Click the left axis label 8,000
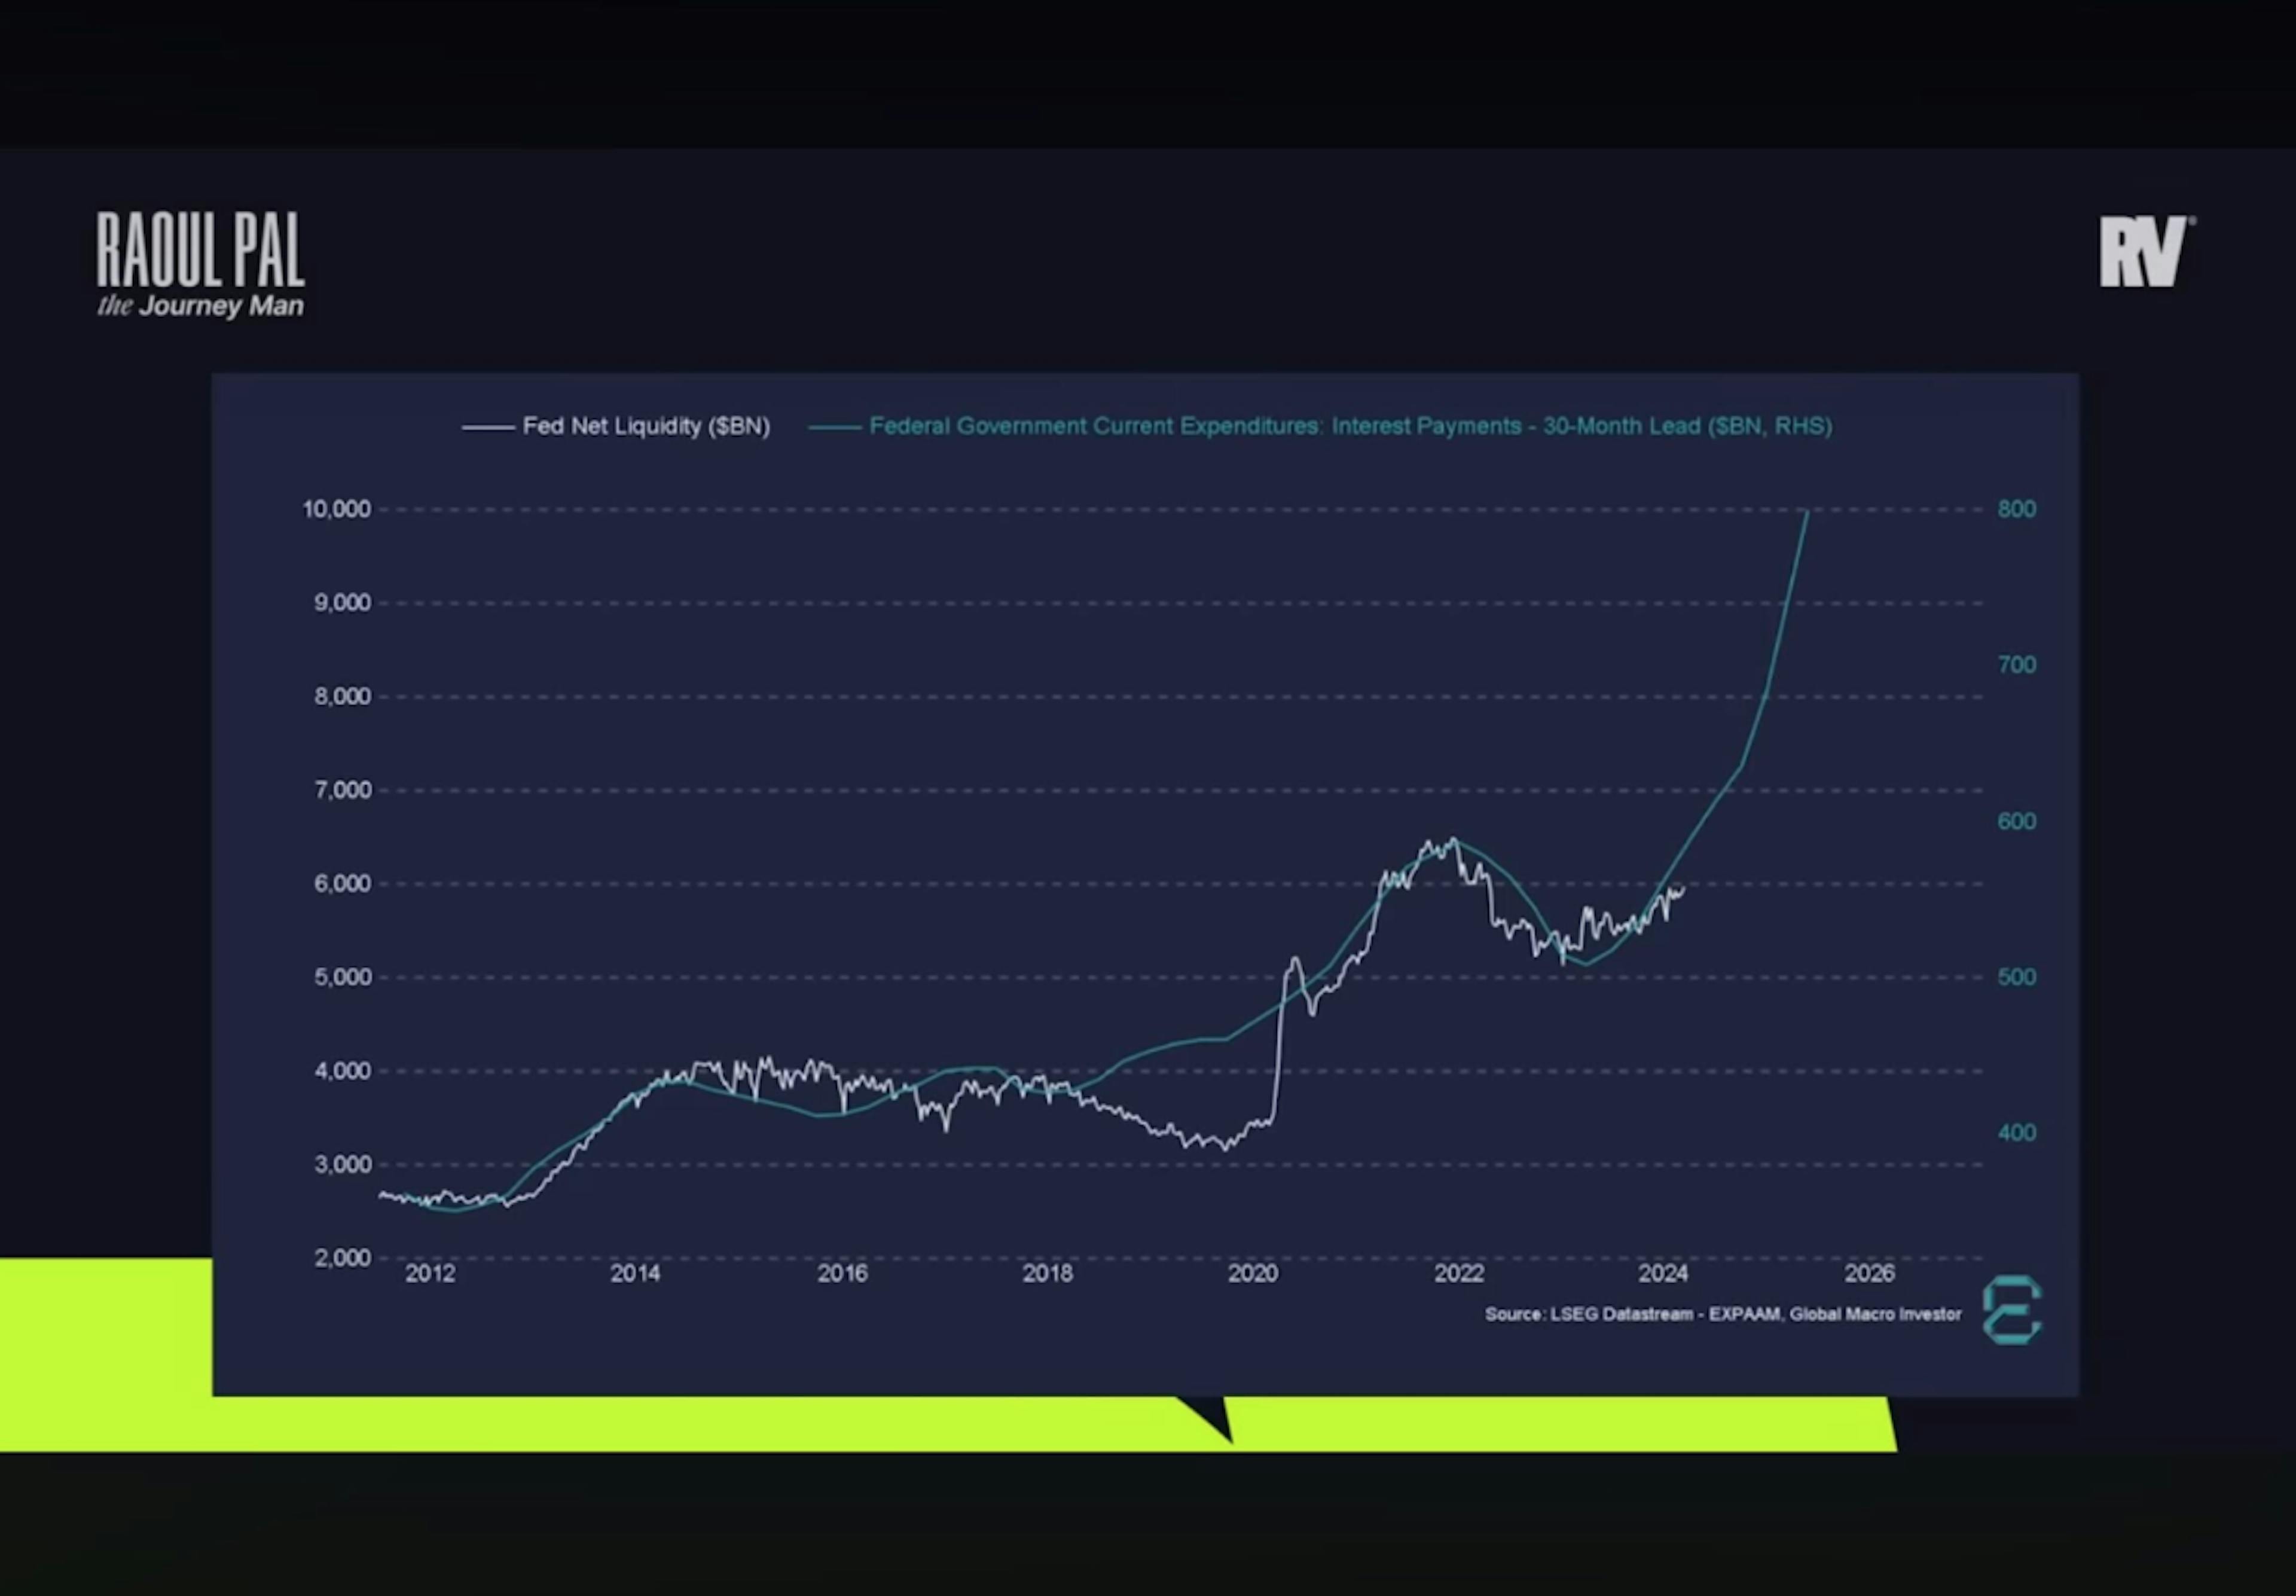The image size is (2296, 1596). pyautogui.click(x=342, y=696)
